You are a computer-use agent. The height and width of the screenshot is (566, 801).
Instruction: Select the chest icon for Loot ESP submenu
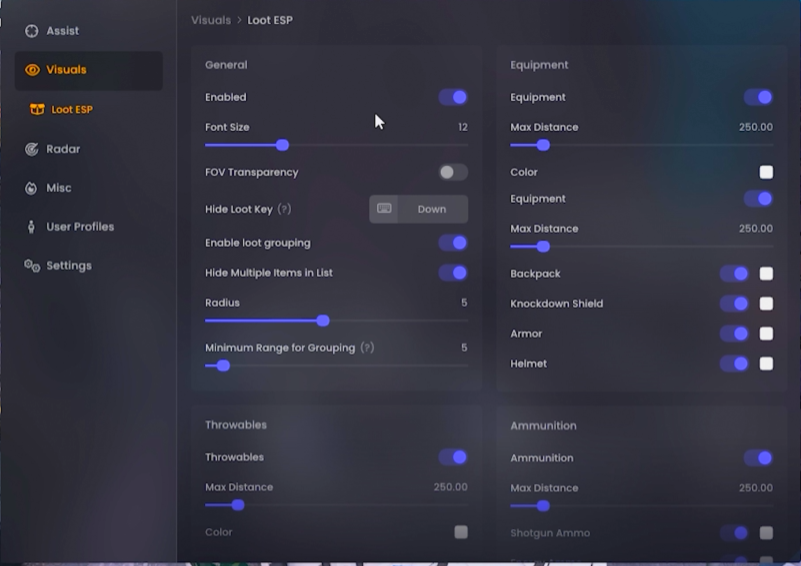pyautogui.click(x=37, y=109)
